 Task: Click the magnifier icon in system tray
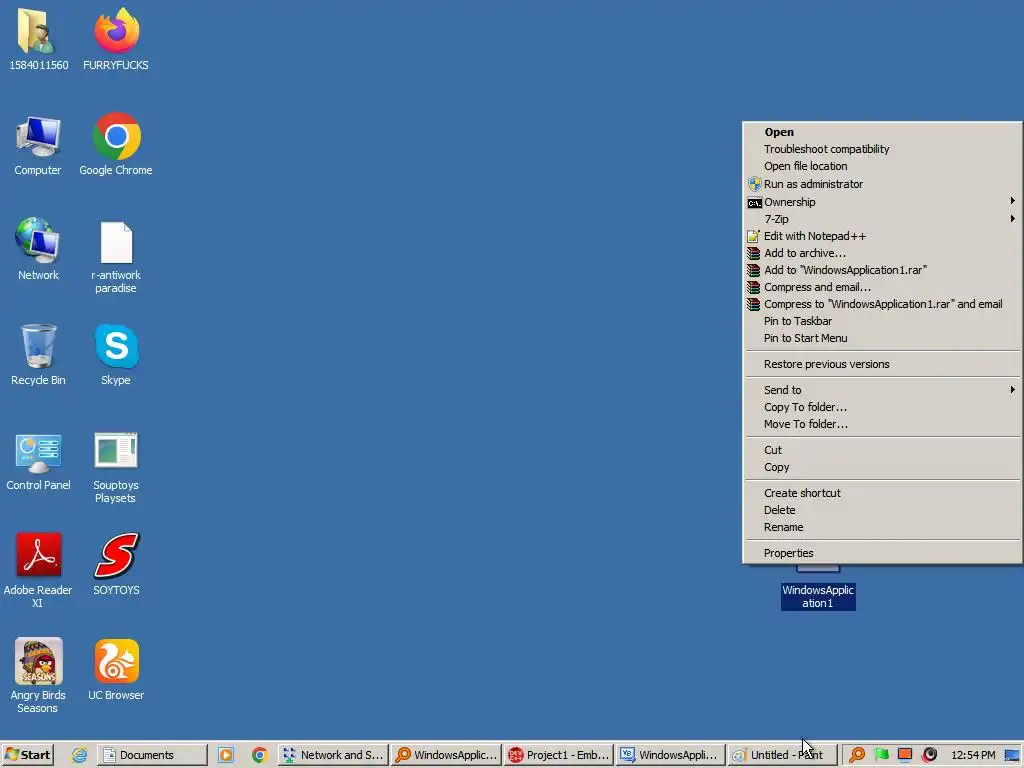(857, 755)
